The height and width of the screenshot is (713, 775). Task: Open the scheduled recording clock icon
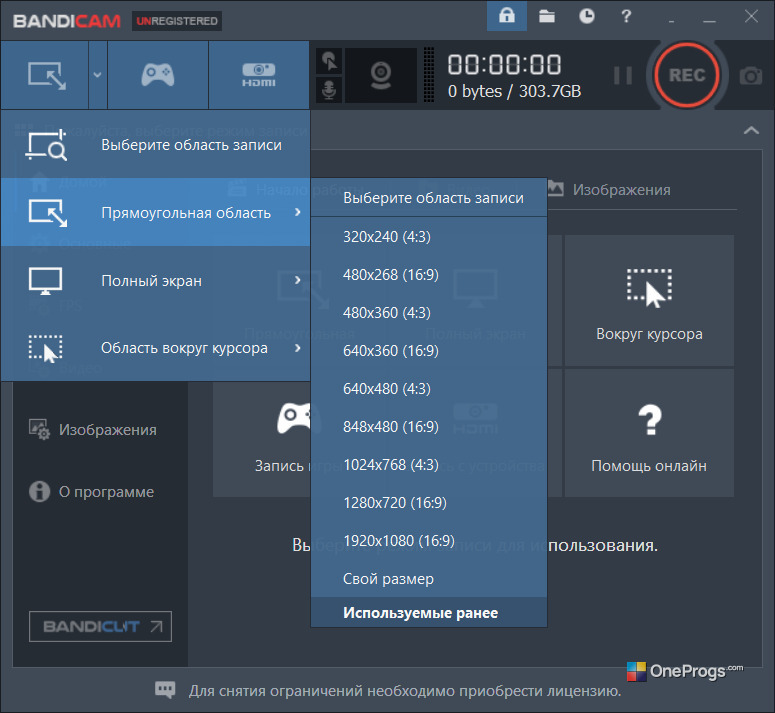[587, 16]
